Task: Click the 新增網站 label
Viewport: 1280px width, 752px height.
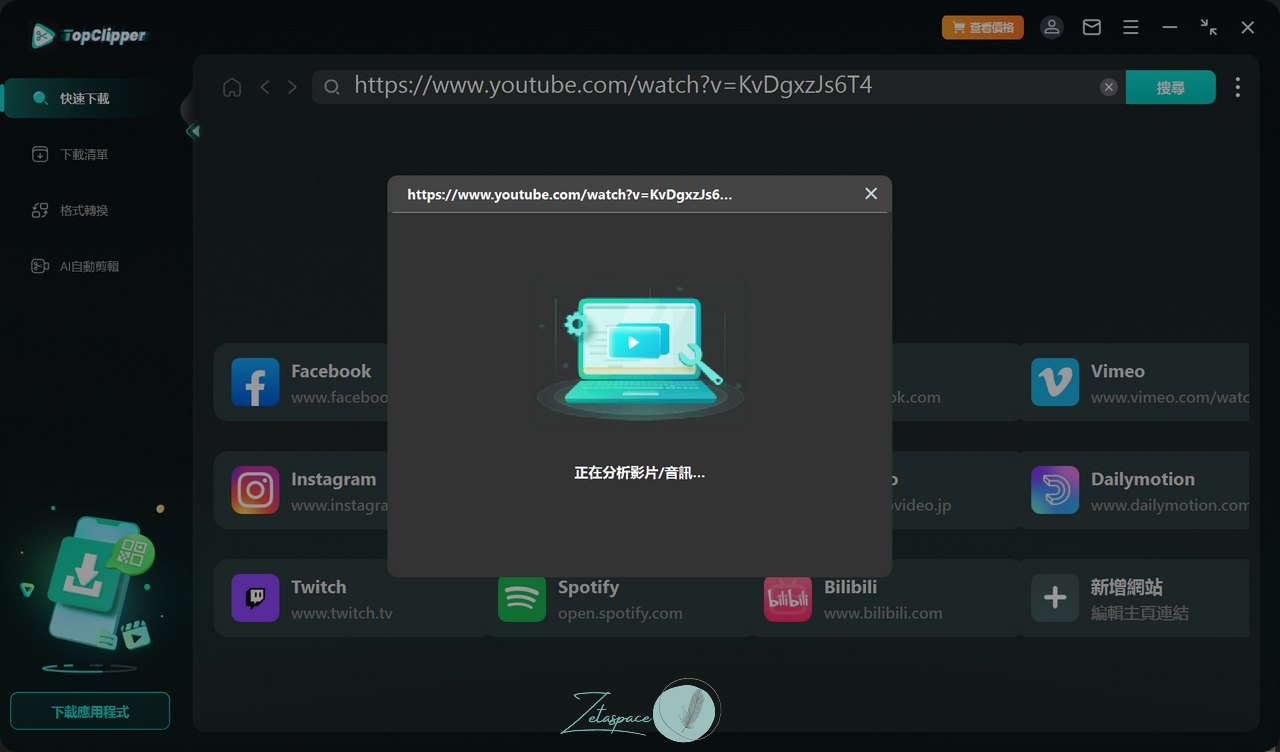Action: point(1127,587)
